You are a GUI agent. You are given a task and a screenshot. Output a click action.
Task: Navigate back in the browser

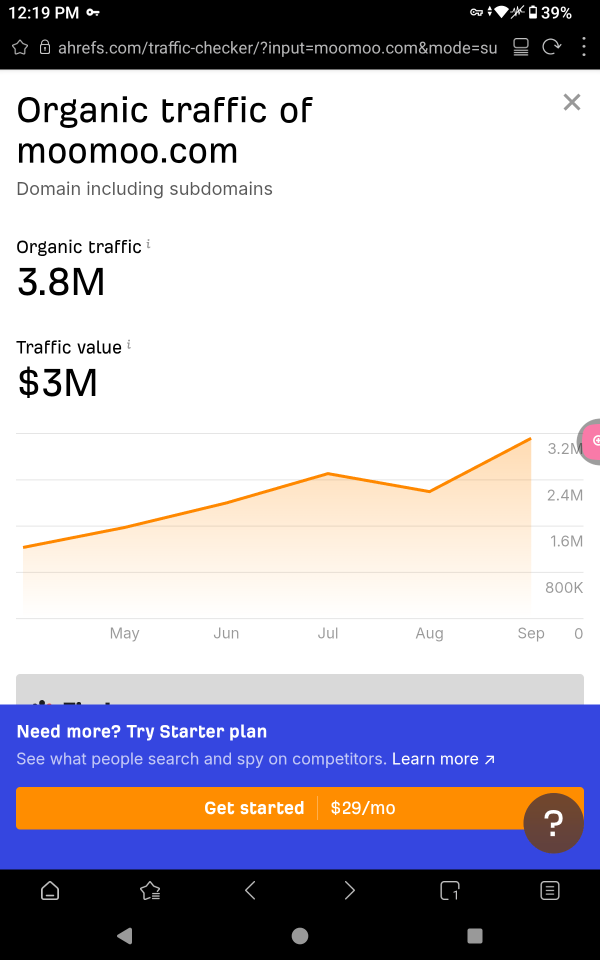click(x=250, y=890)
